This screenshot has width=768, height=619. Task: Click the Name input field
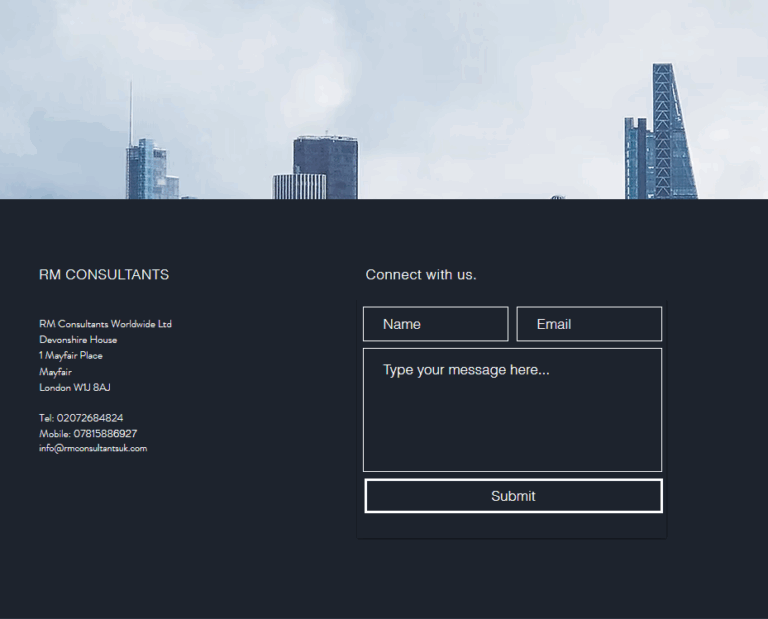[435, 324]
